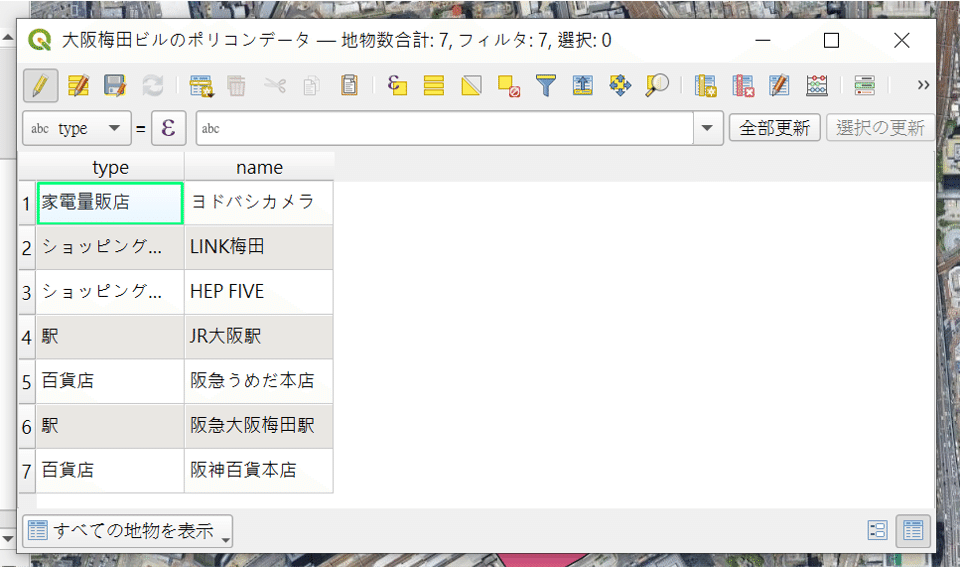Screen dimensions: 960x567
Task: Expand toolbar overflow chevrons
Action: (923, 84)
